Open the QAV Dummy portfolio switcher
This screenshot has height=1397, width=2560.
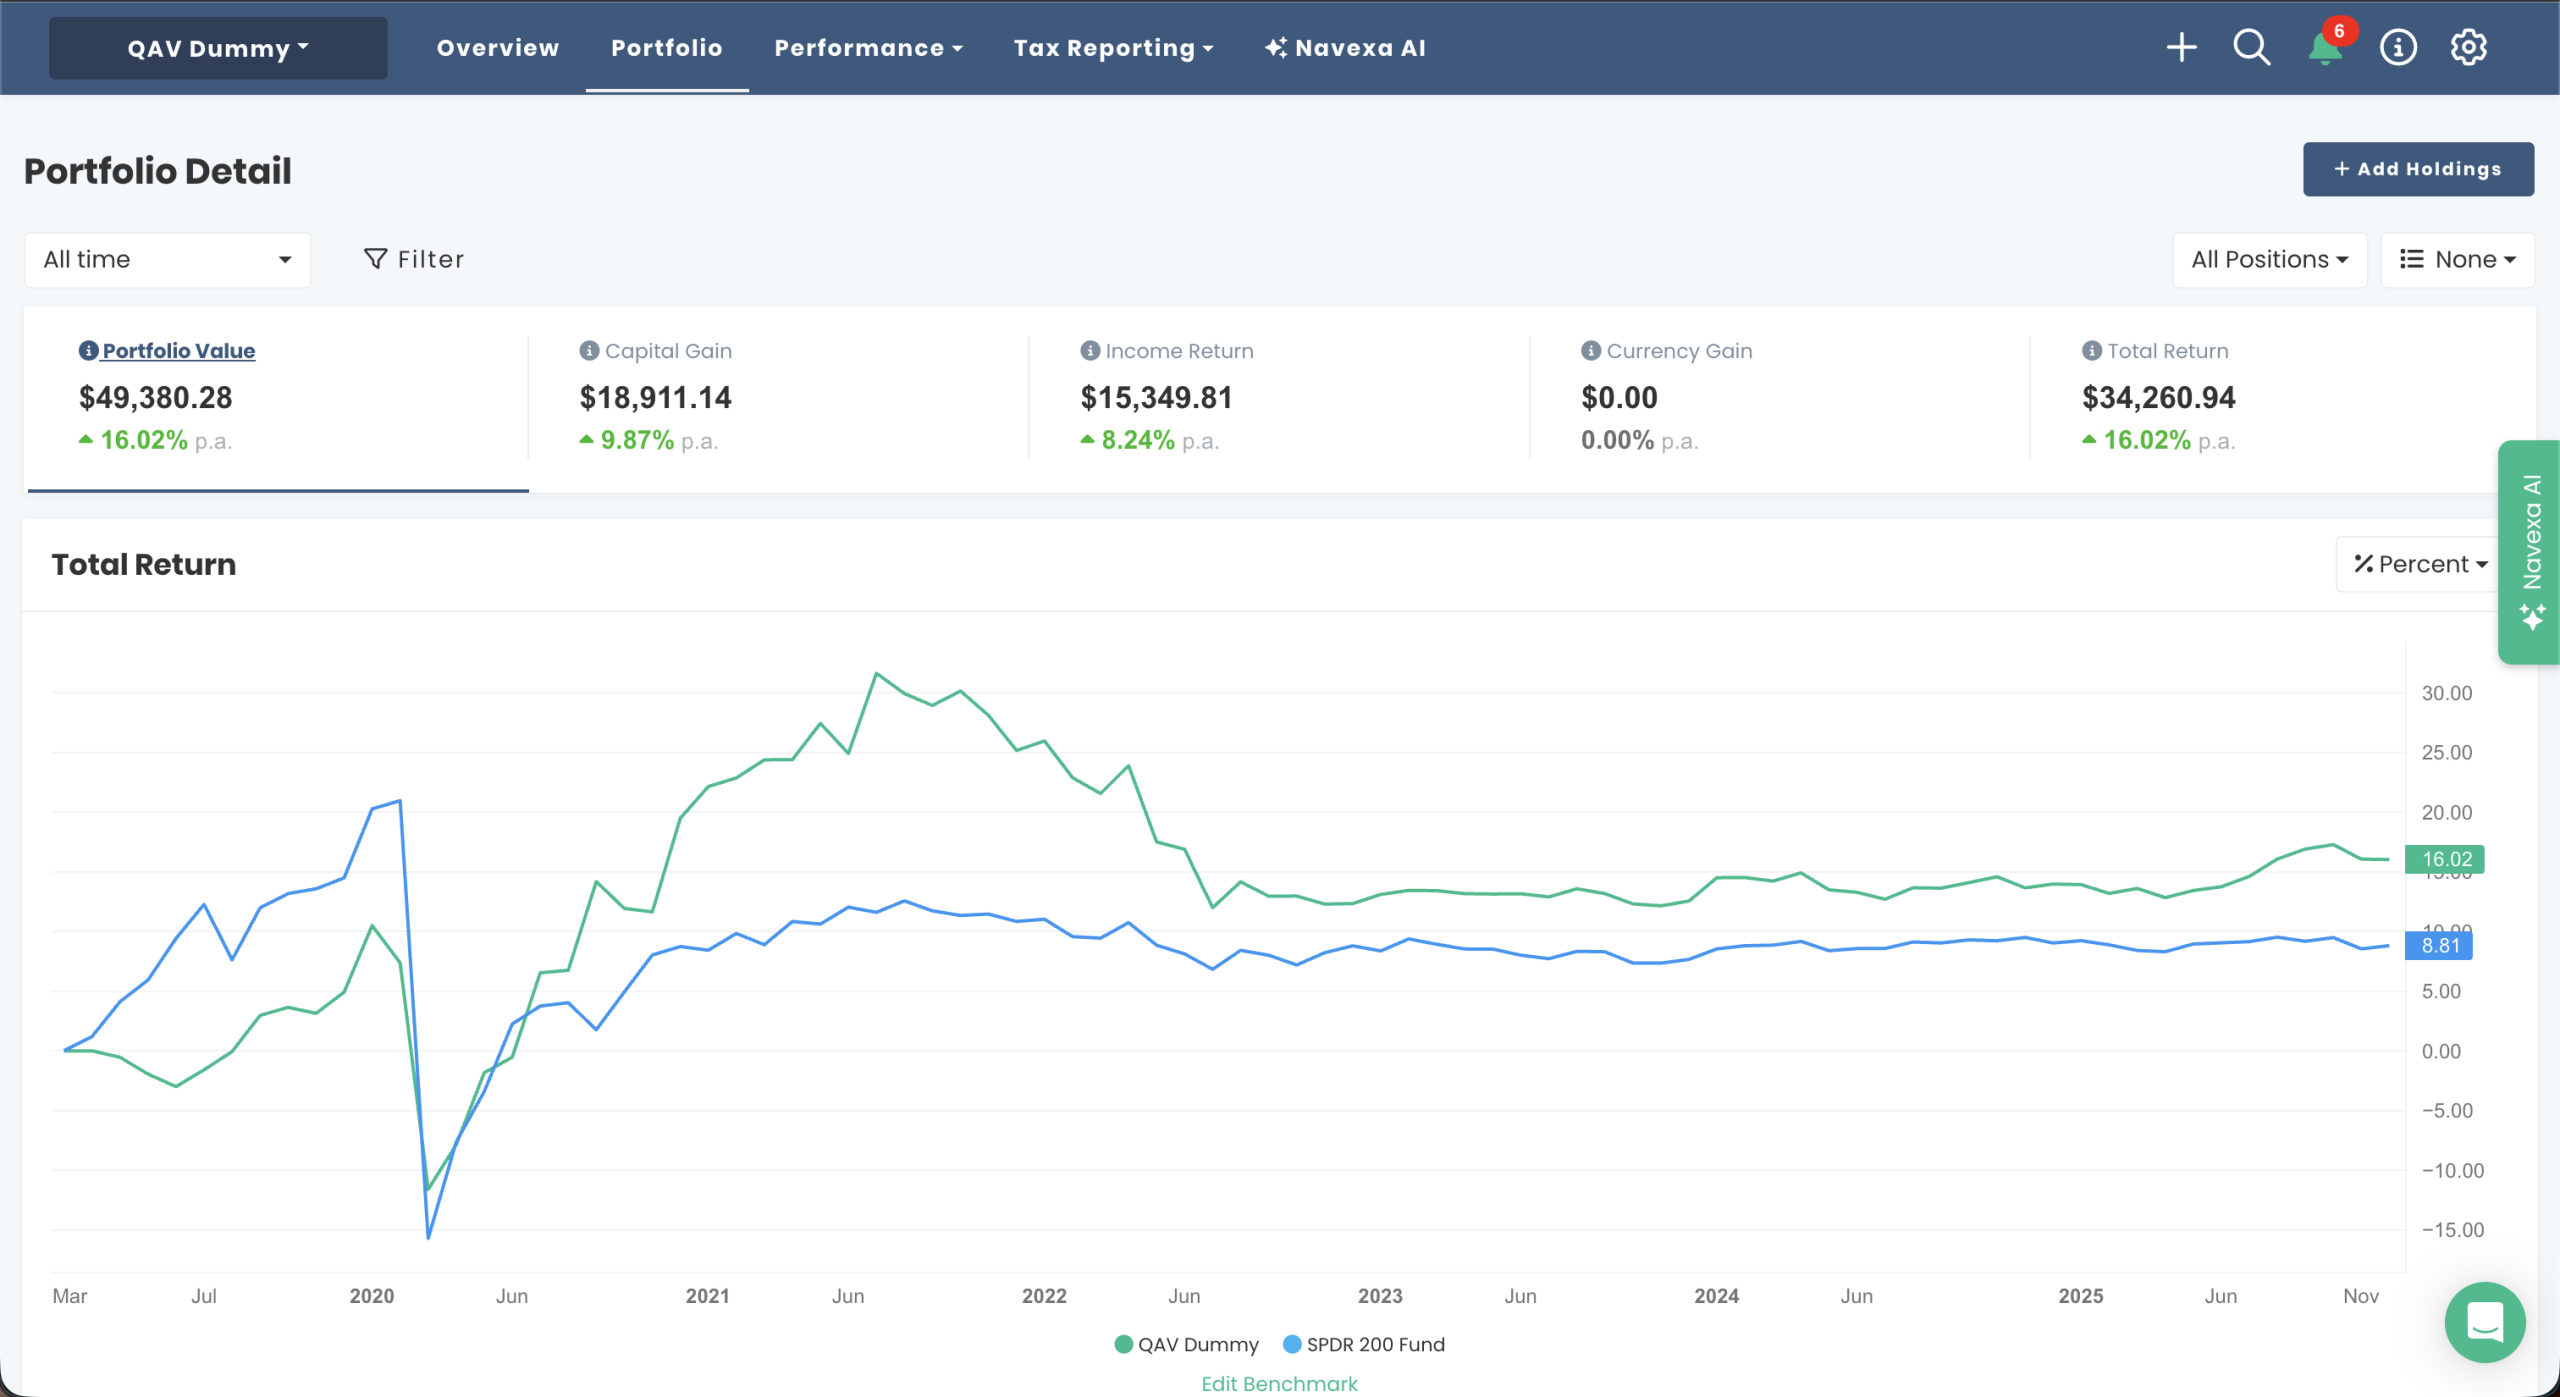(x=216, y=47)
